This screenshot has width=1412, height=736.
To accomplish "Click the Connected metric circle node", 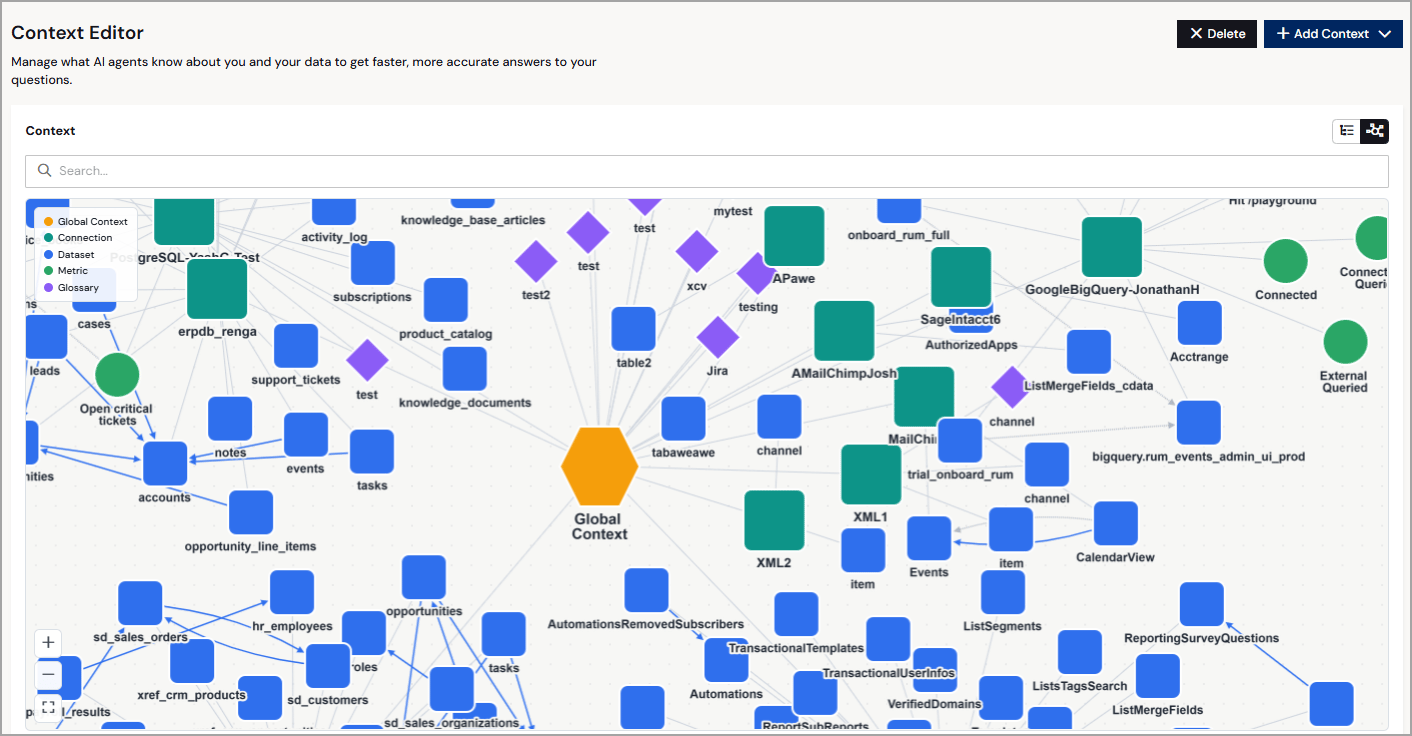I will pyautogui.click(x=1286, y=262).
